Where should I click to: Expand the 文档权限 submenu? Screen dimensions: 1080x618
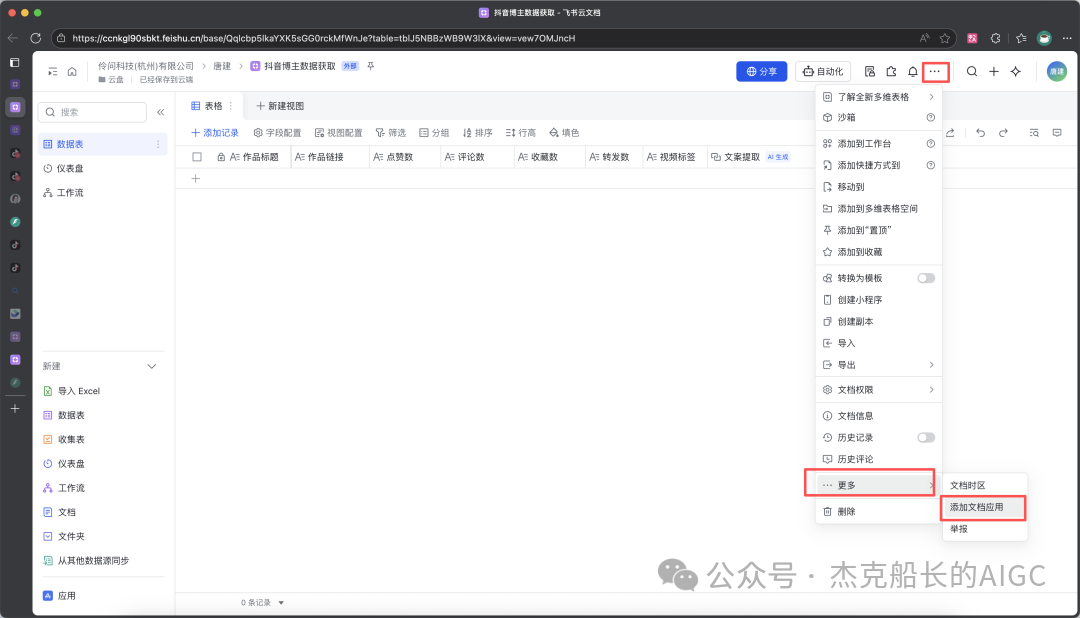878,390
